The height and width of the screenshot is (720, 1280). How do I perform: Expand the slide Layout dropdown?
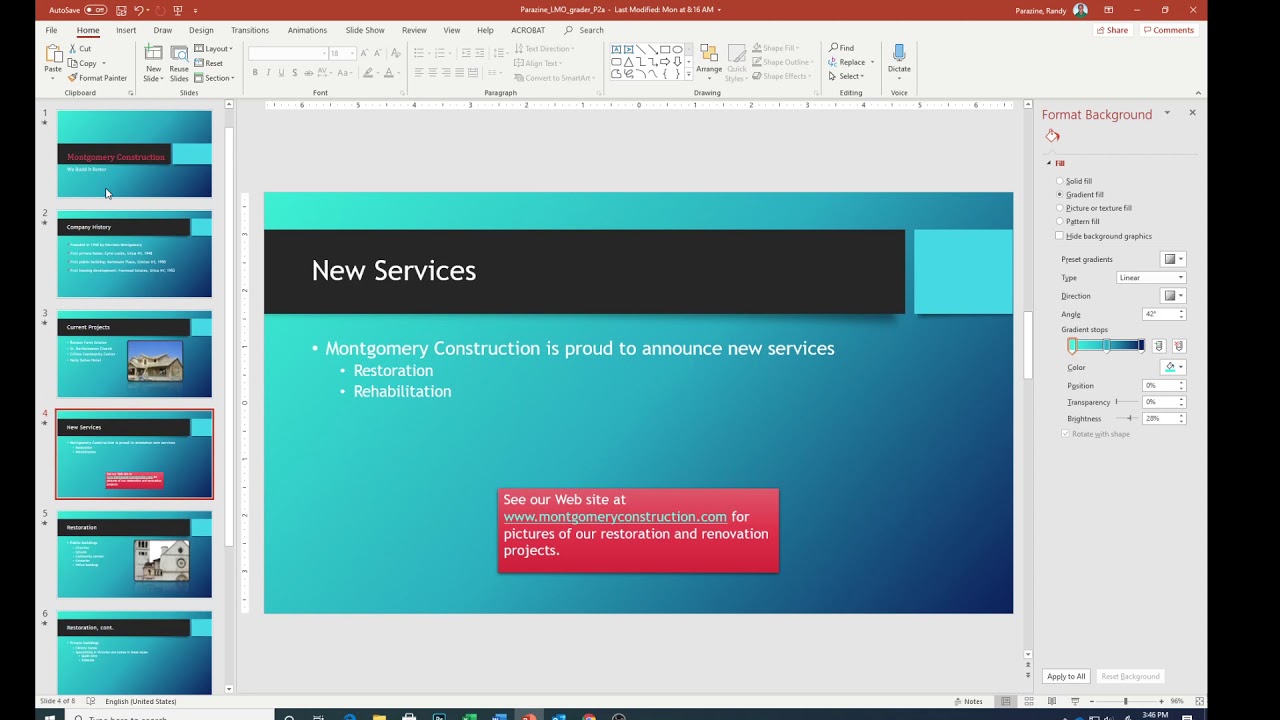214,48
